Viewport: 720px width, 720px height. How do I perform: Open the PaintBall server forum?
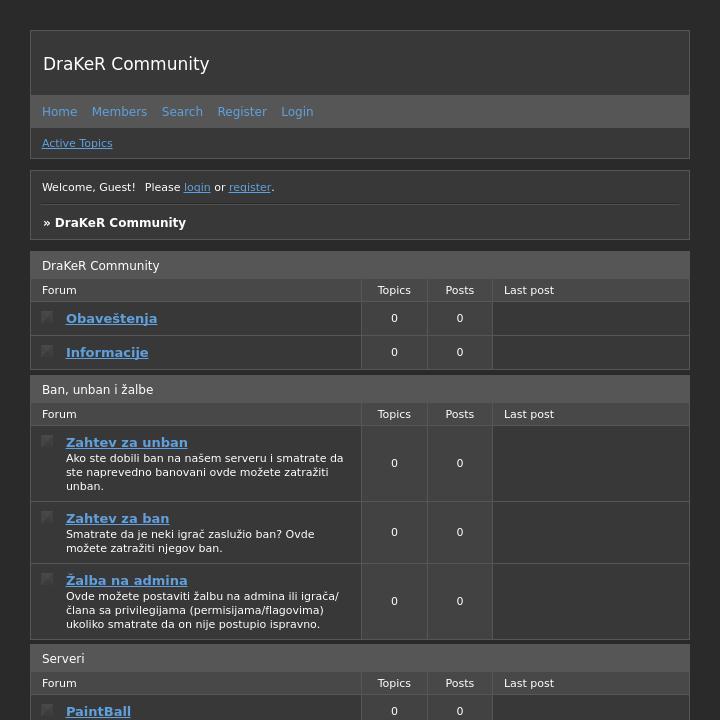(98, 711)
